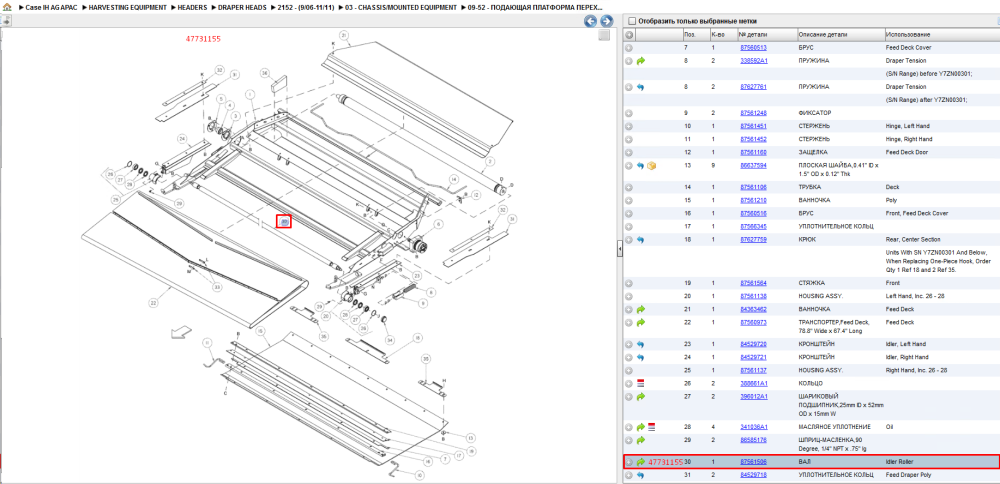This screenshot has width=1000, height=484.
Task: Click the red list icon for part 388661A1
Action: pyautogui.click(x=641, y=383)
